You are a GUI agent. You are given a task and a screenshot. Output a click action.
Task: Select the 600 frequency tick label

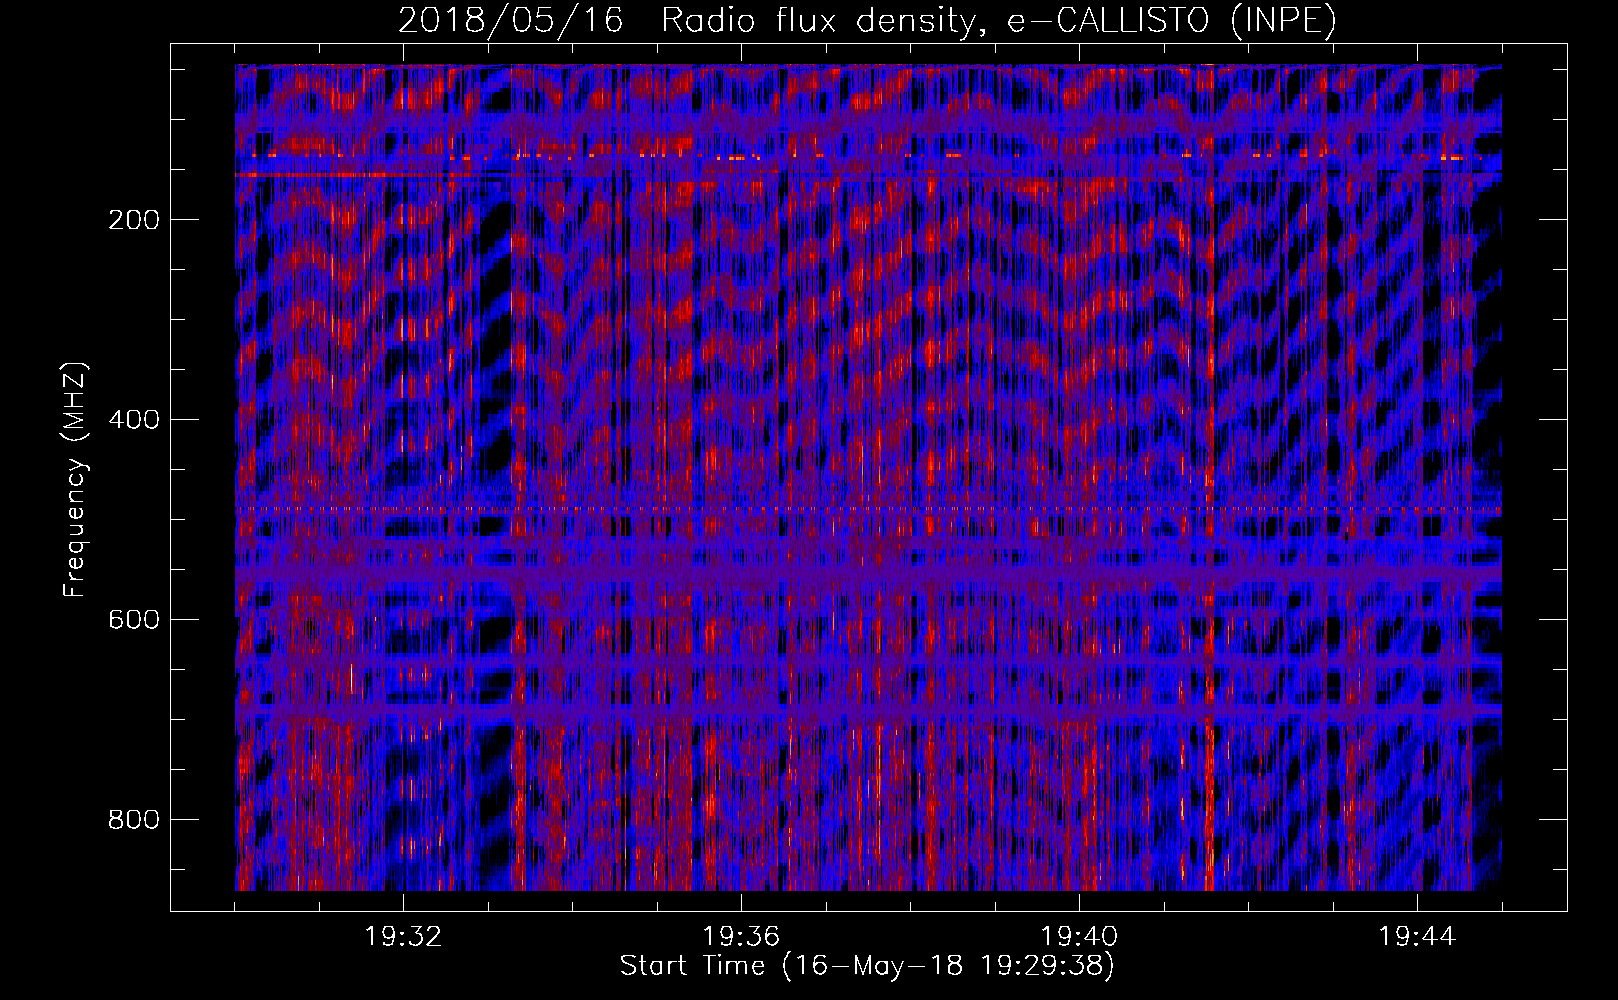coord(134,620)
